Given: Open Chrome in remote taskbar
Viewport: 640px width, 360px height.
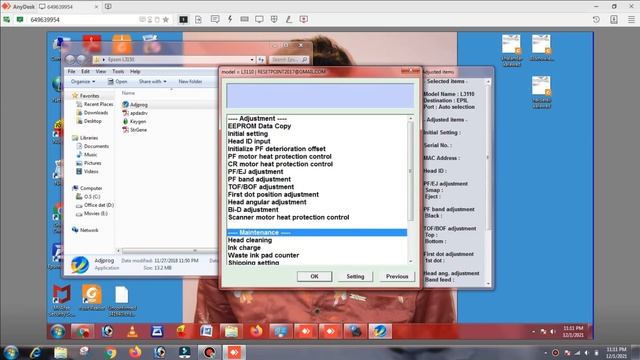Looking at the screenshot, I should click(83, 331).
